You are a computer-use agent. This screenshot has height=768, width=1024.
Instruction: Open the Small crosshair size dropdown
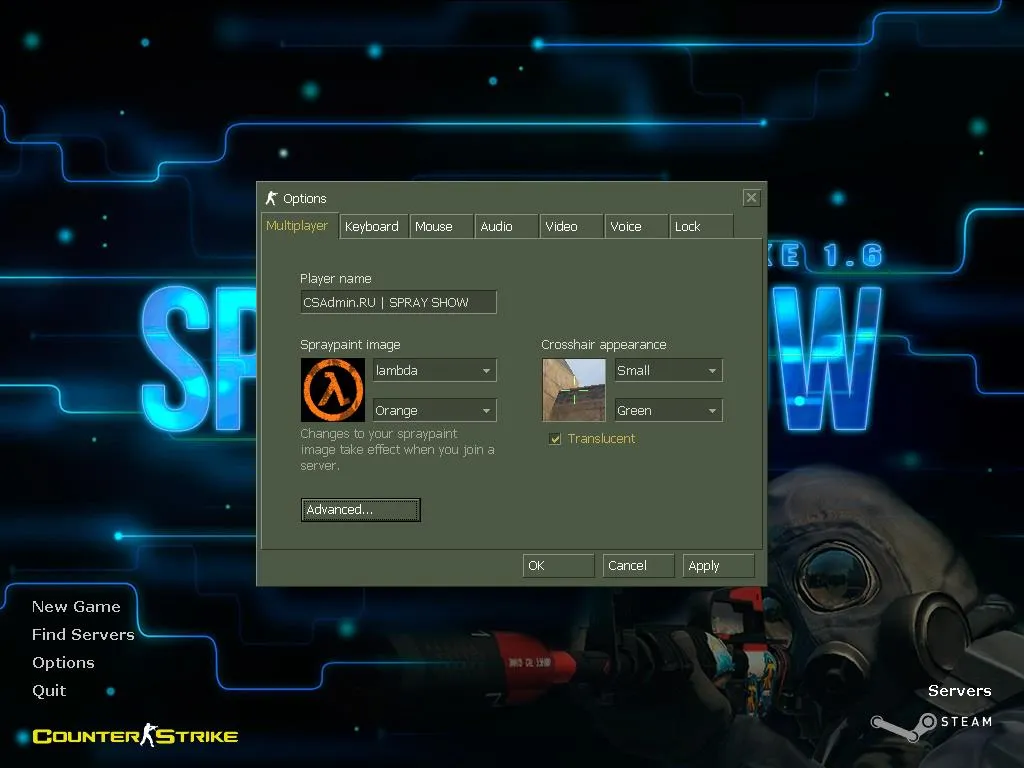pyautogui.click(x=668, y=370)
